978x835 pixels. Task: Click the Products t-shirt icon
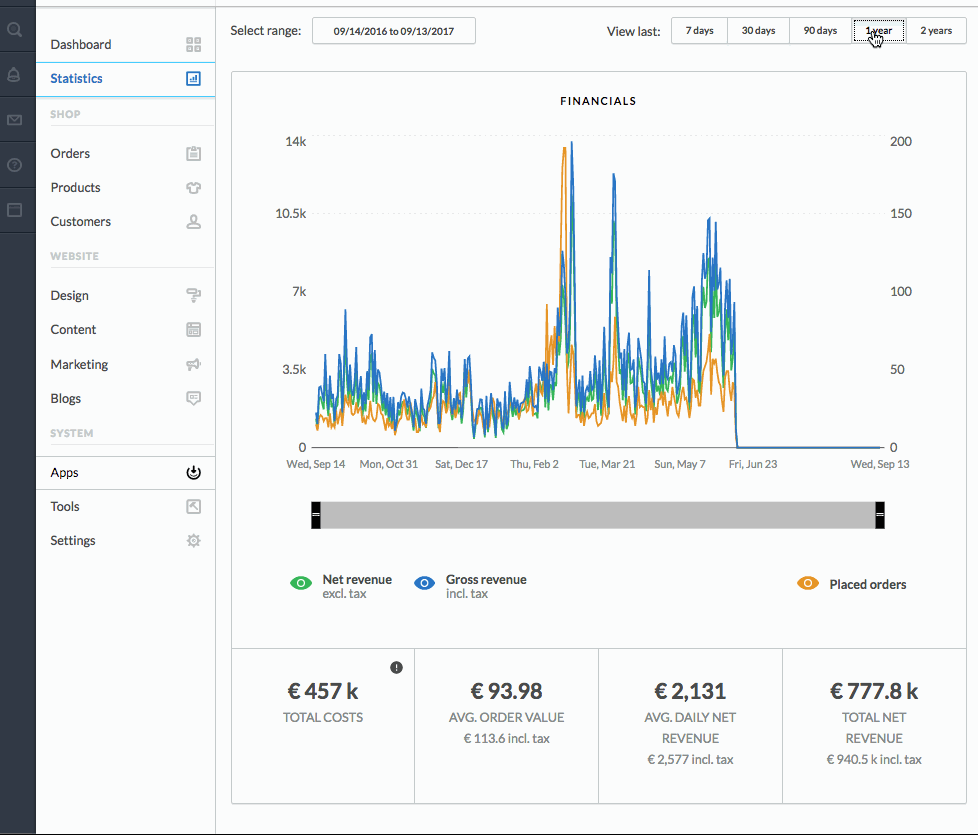point(193,188)
